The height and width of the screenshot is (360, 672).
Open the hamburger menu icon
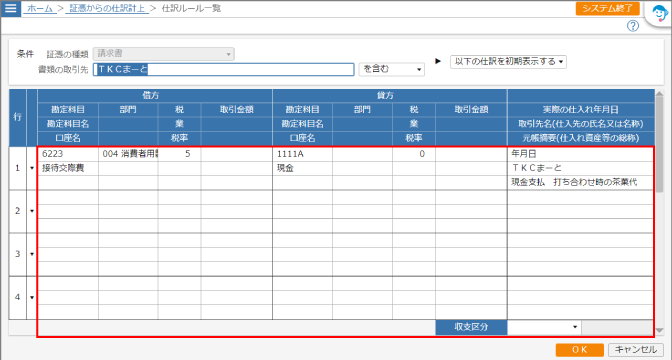pyautogui.click(x=10, y=8)
